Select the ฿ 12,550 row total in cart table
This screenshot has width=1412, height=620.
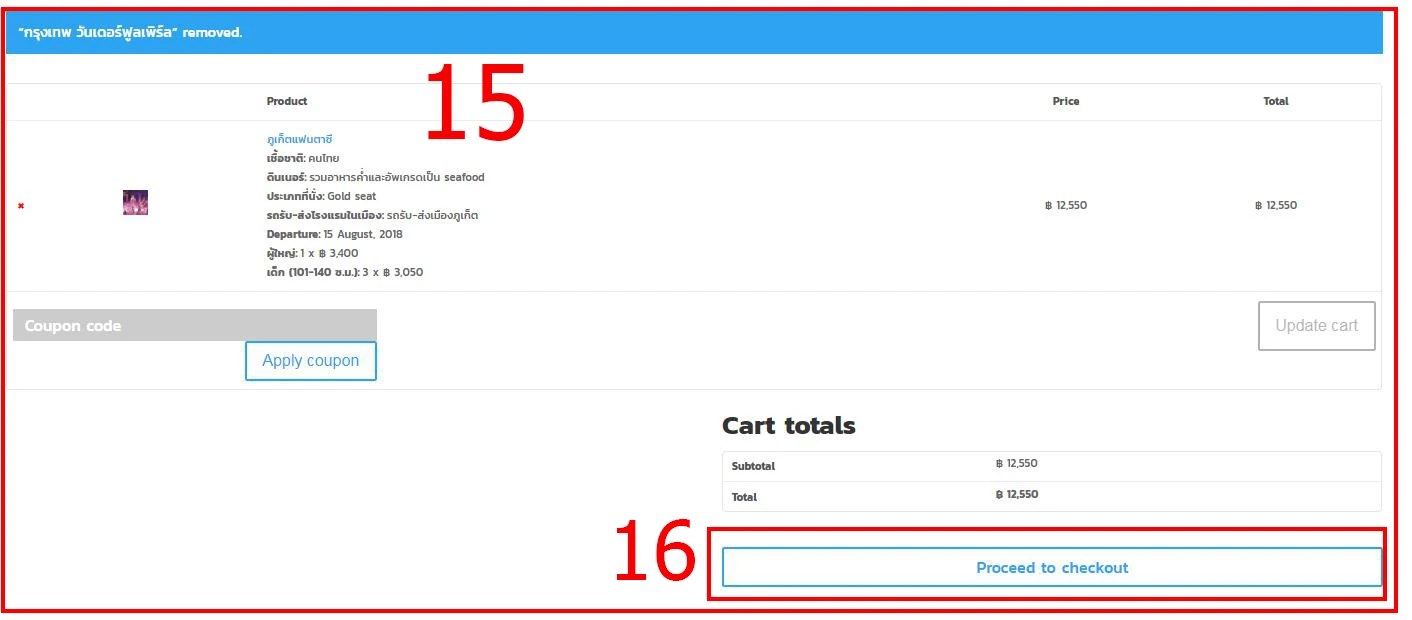tap(1275, 206)
